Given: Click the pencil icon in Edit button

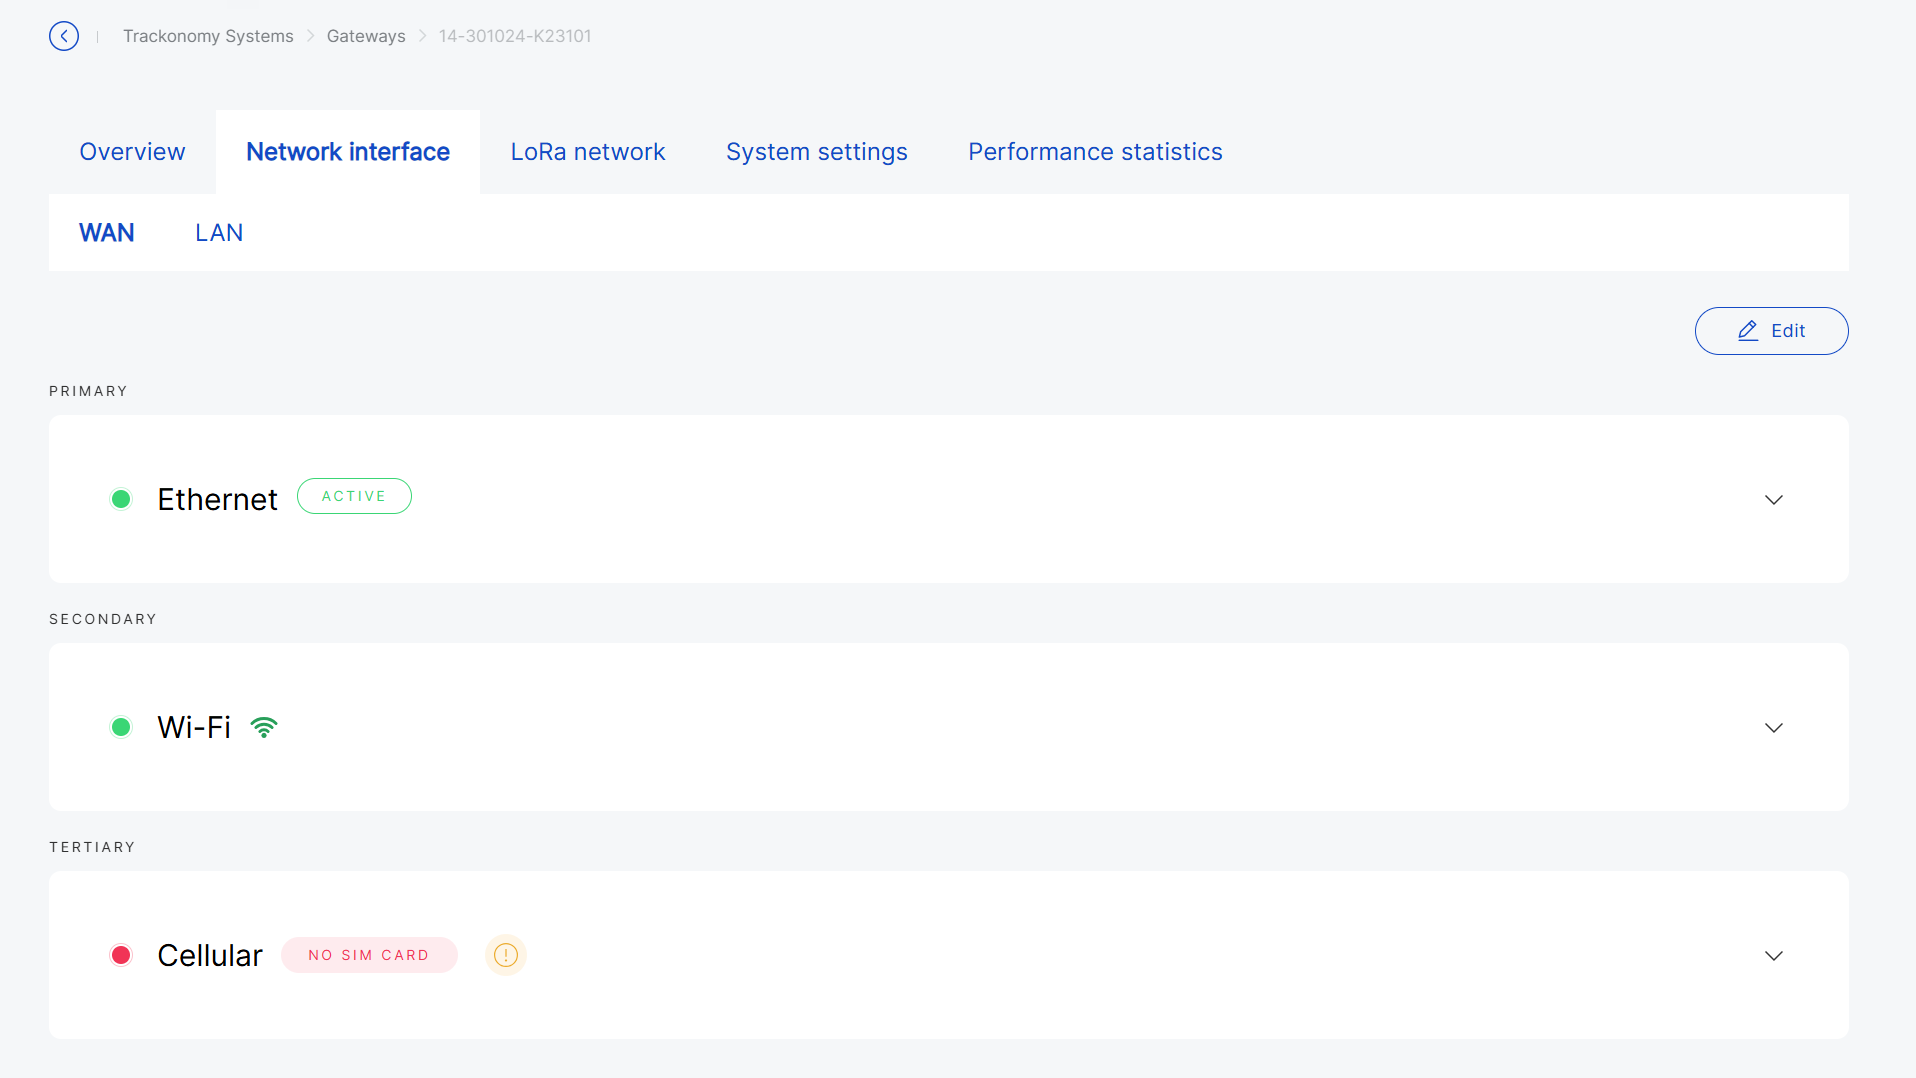Looking at the screenshot, I should (x=1748, y=331).
